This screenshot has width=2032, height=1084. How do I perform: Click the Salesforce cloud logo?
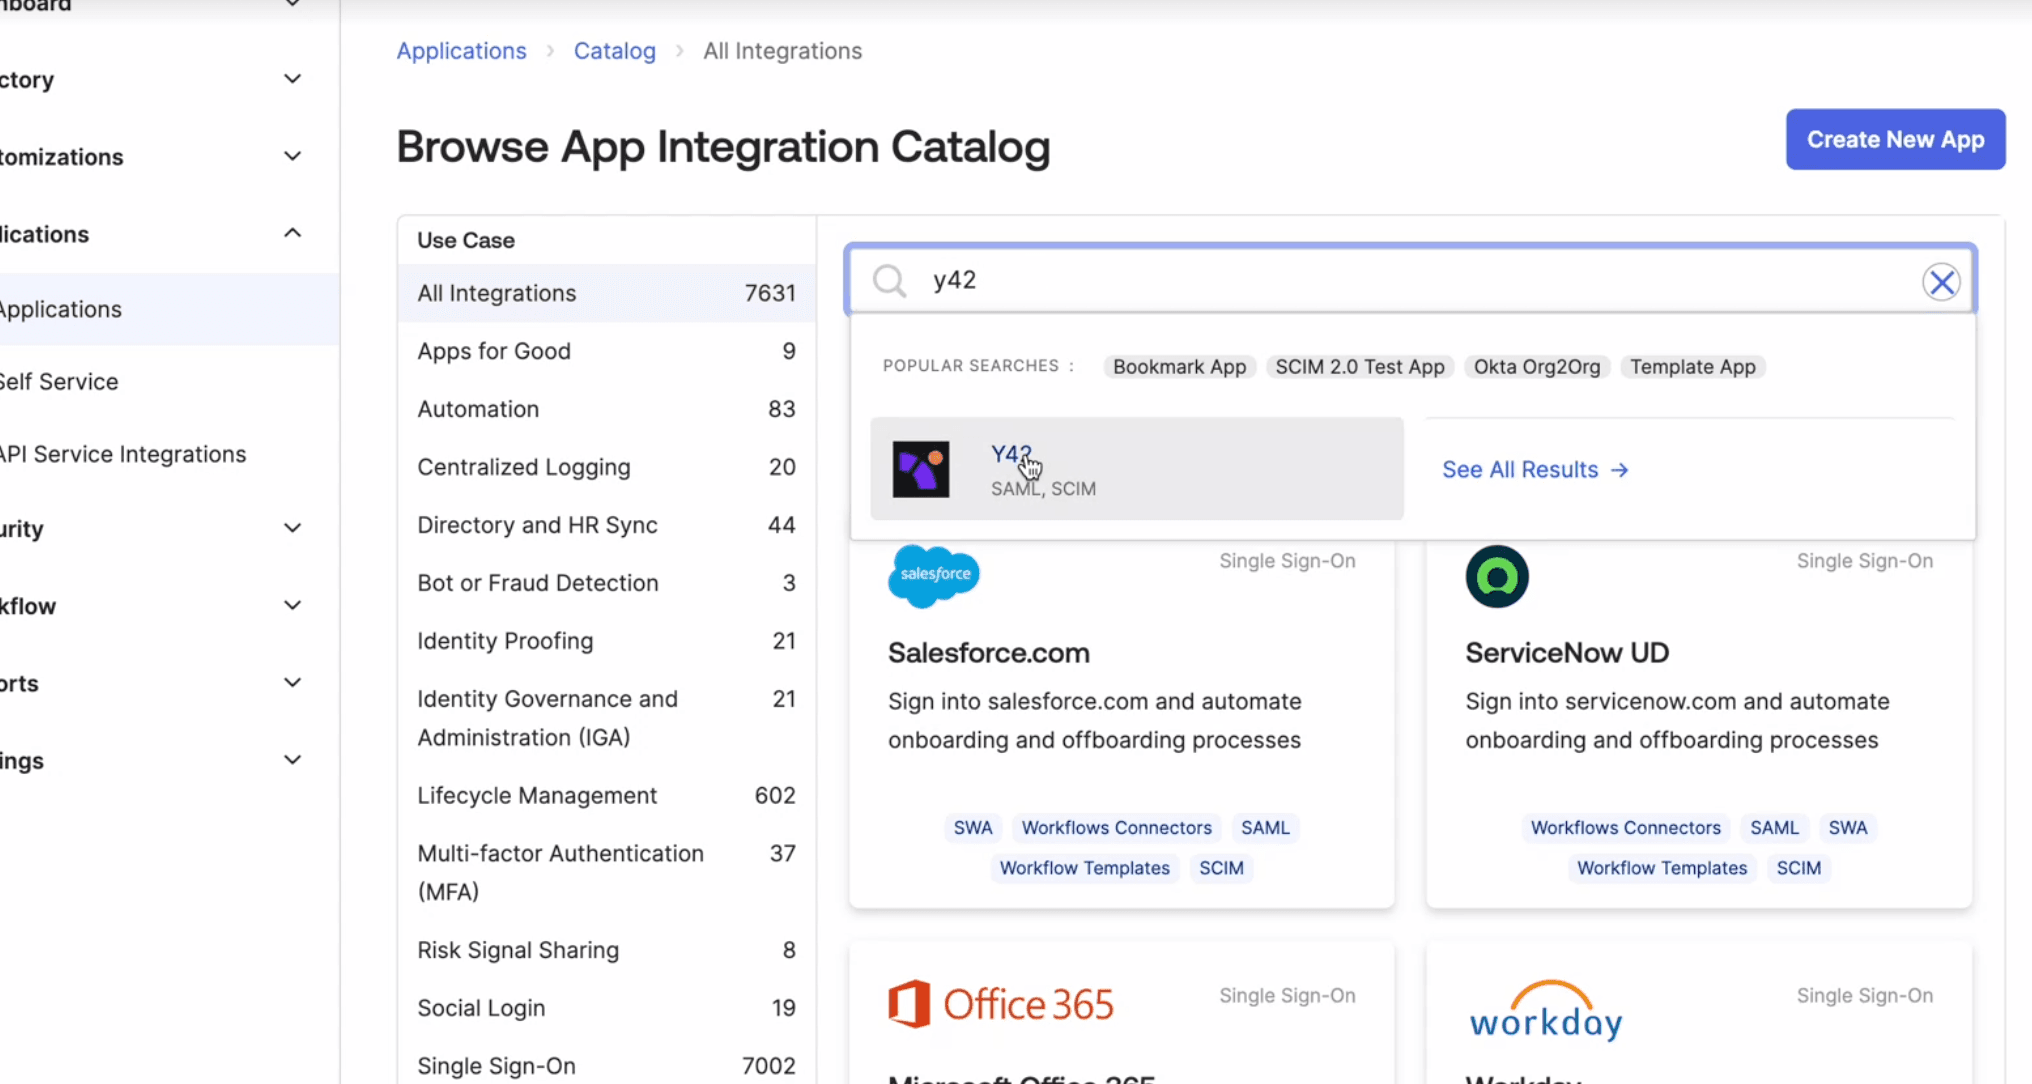click(x=933, y=575)
